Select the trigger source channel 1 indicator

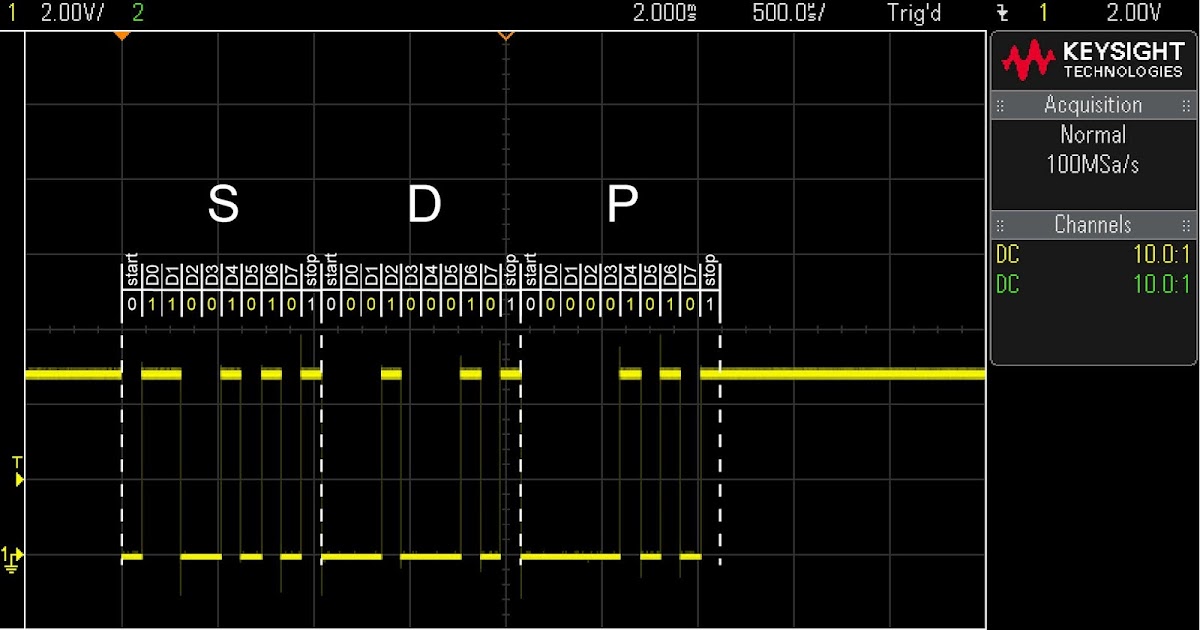tap(1041, 14)
